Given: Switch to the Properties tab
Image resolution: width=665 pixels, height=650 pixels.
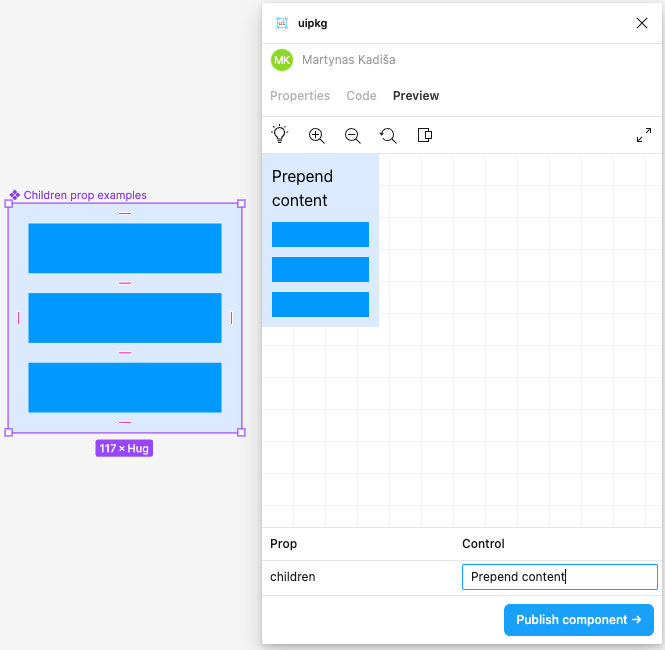Looking at the screenshot, I should [300, 96].
